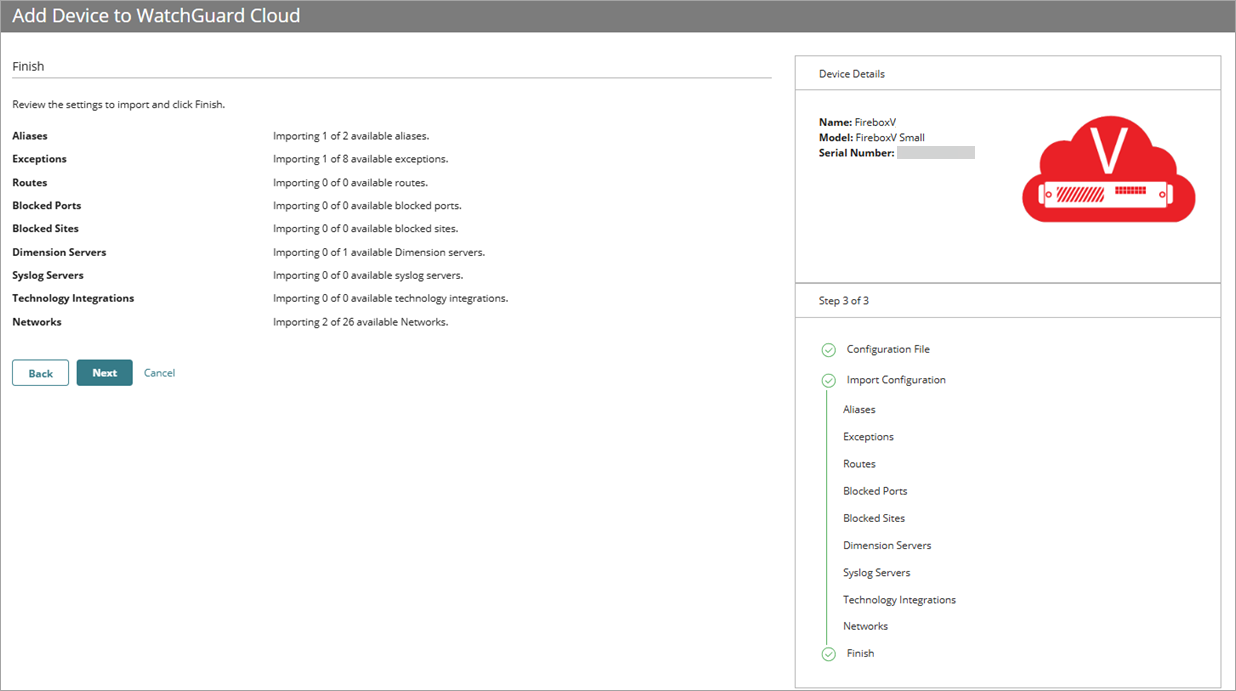The image size is (1236, 691).
Task: Click the Next button
Action: point(105,373)
